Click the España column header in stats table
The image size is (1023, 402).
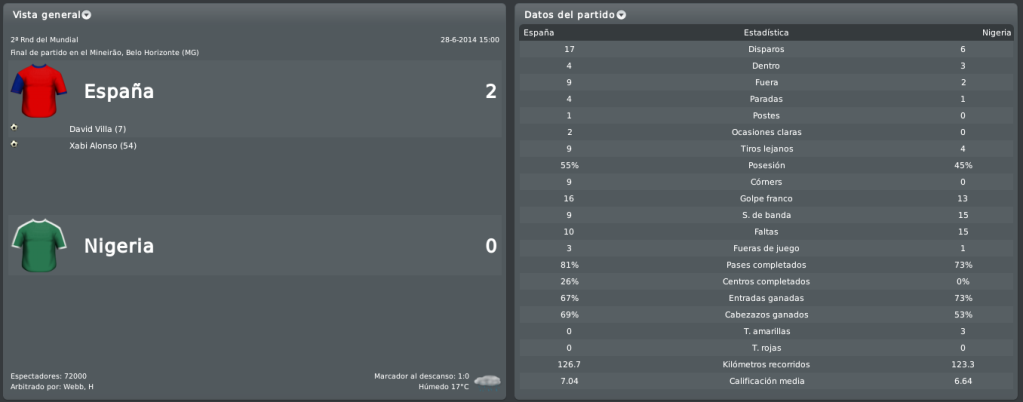(x=539, y=33)
